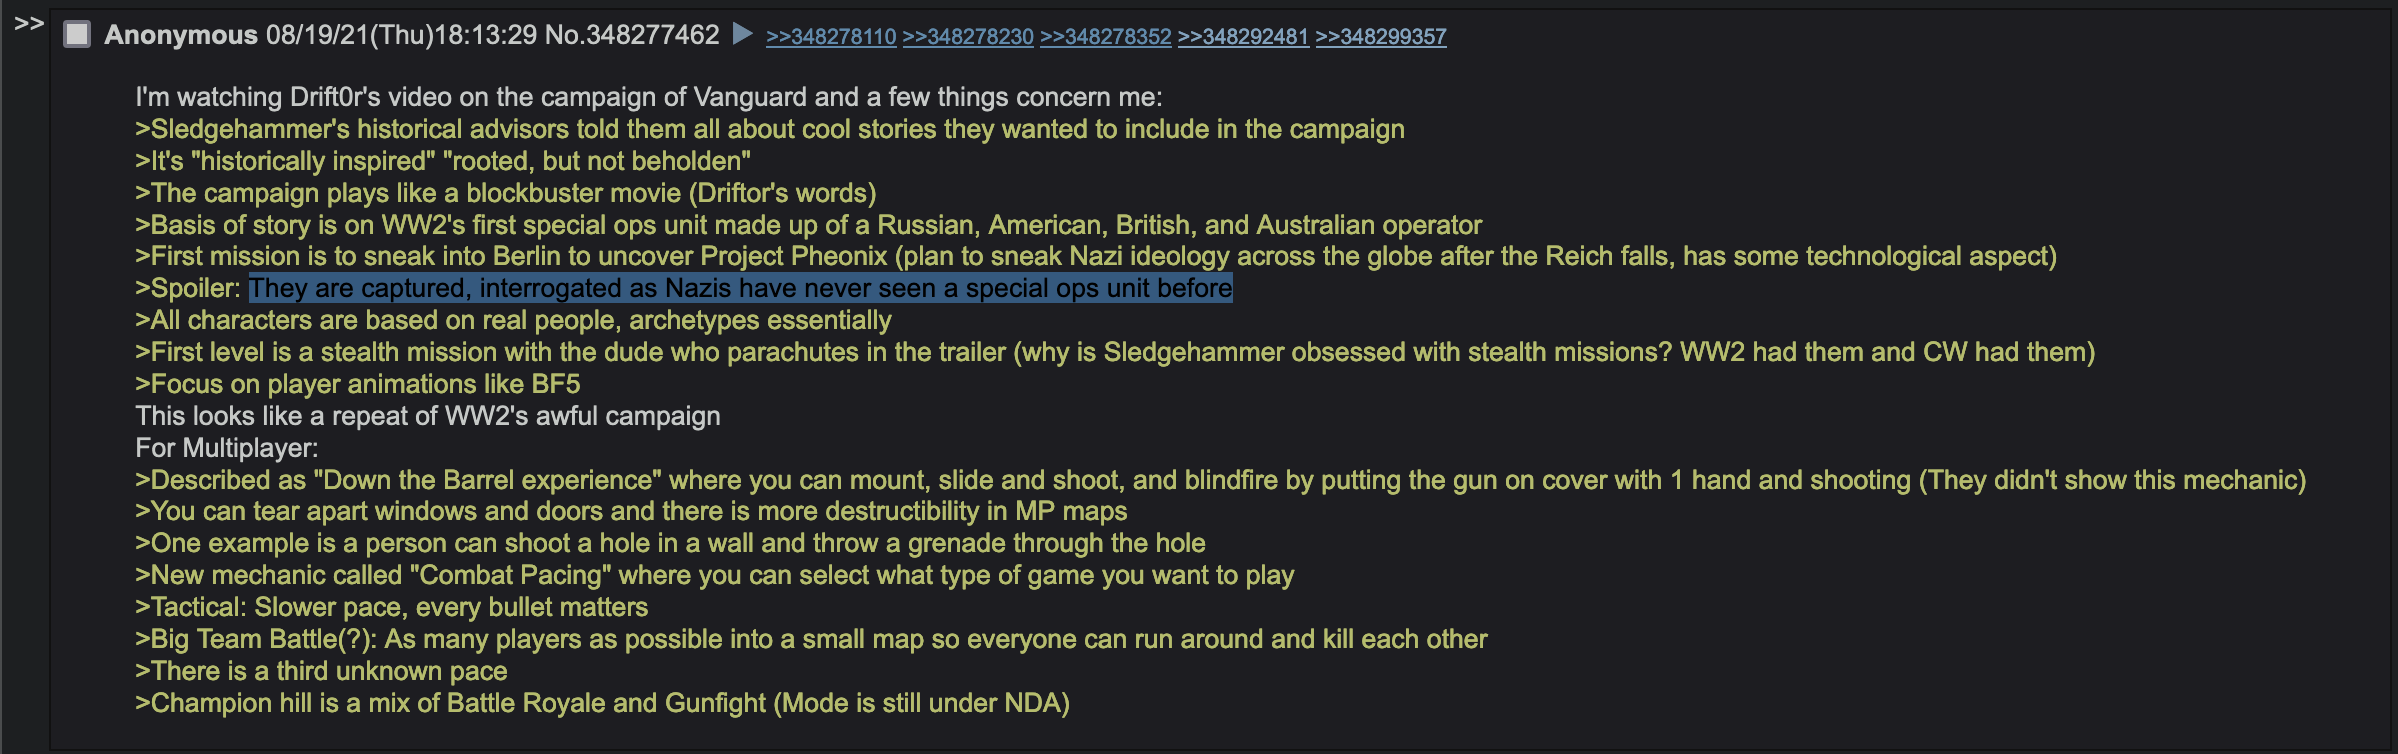Click the Anonymous poster name
The image size is (2398, 754).
click(x=181, y=35)
